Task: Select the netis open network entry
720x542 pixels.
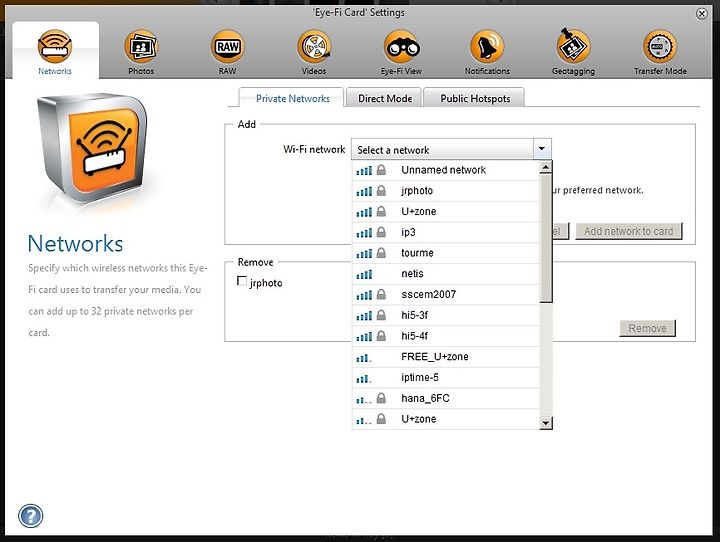Action: pyautogui.click(x=446, y=274)
